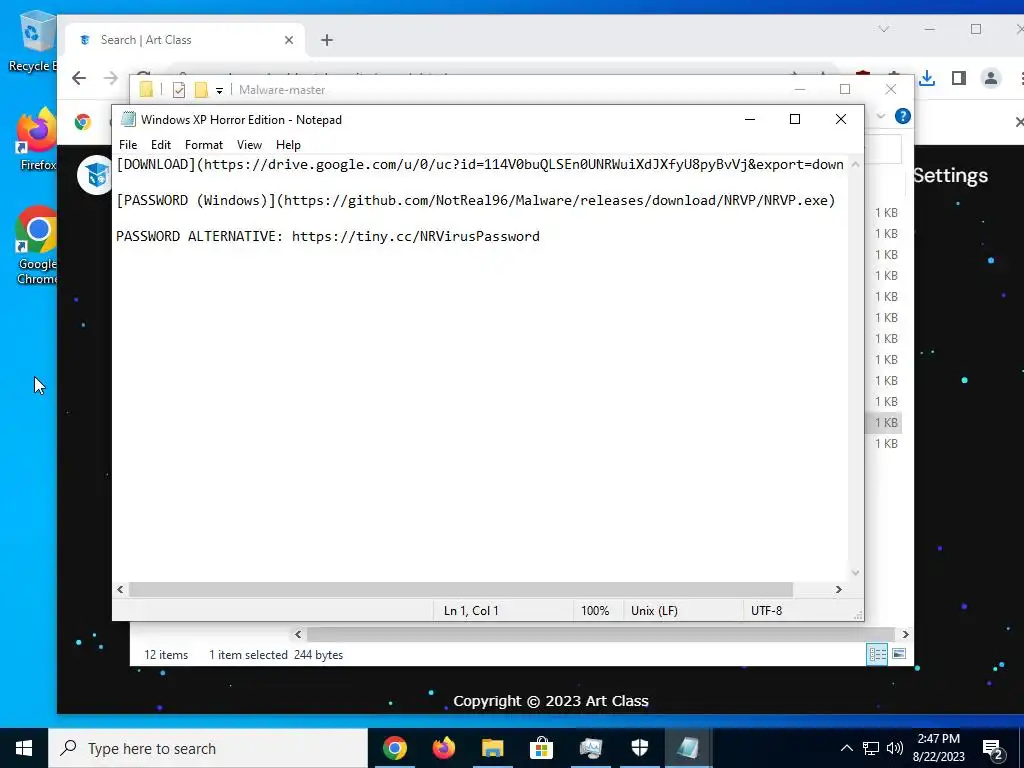Open Chrome from taskbar

(394, 748)
